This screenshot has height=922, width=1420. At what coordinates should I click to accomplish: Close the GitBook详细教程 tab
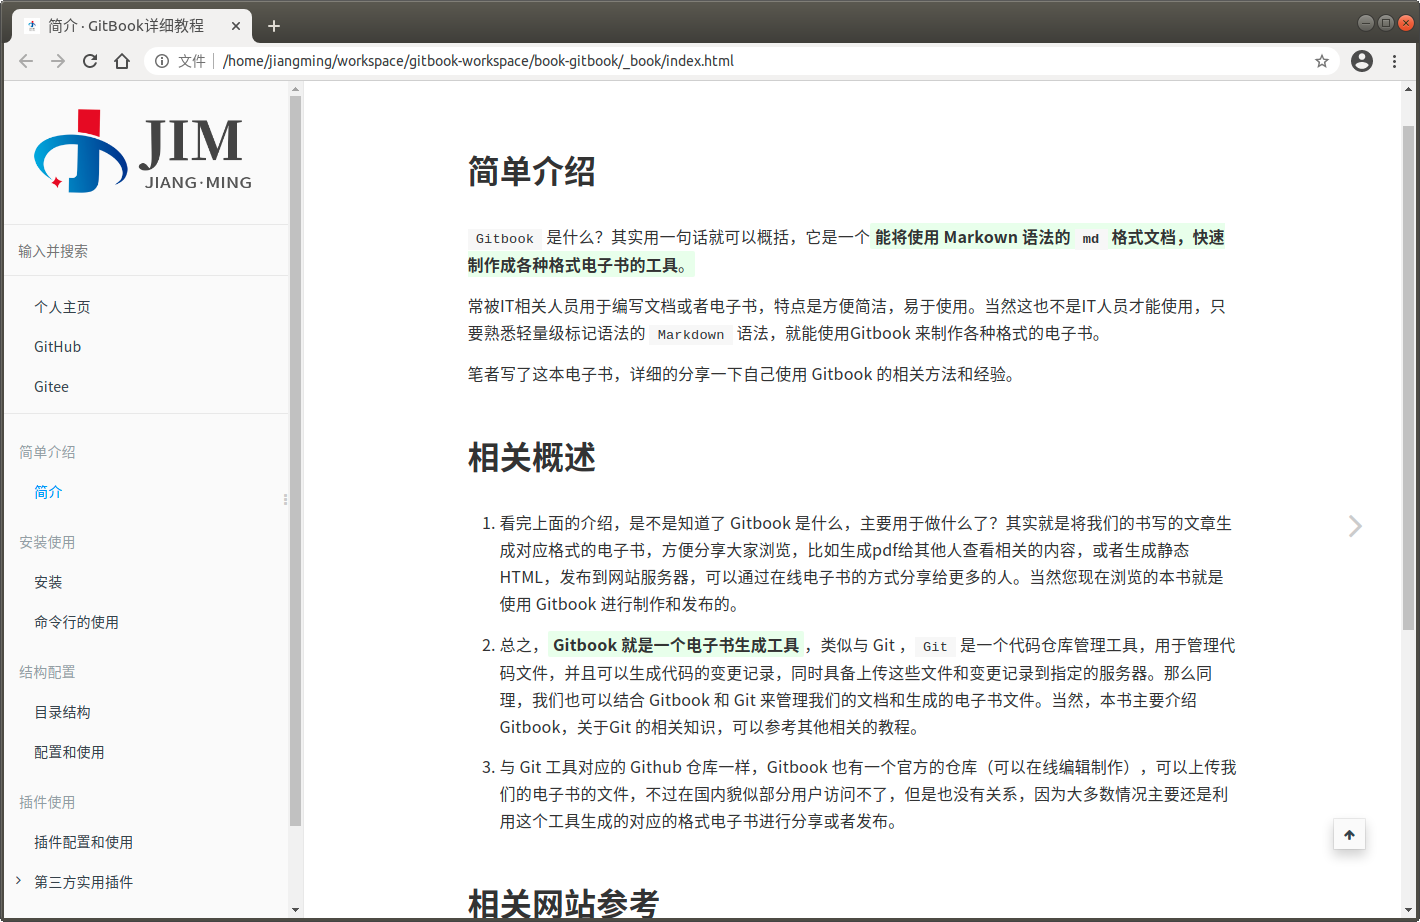click(236, 26)
